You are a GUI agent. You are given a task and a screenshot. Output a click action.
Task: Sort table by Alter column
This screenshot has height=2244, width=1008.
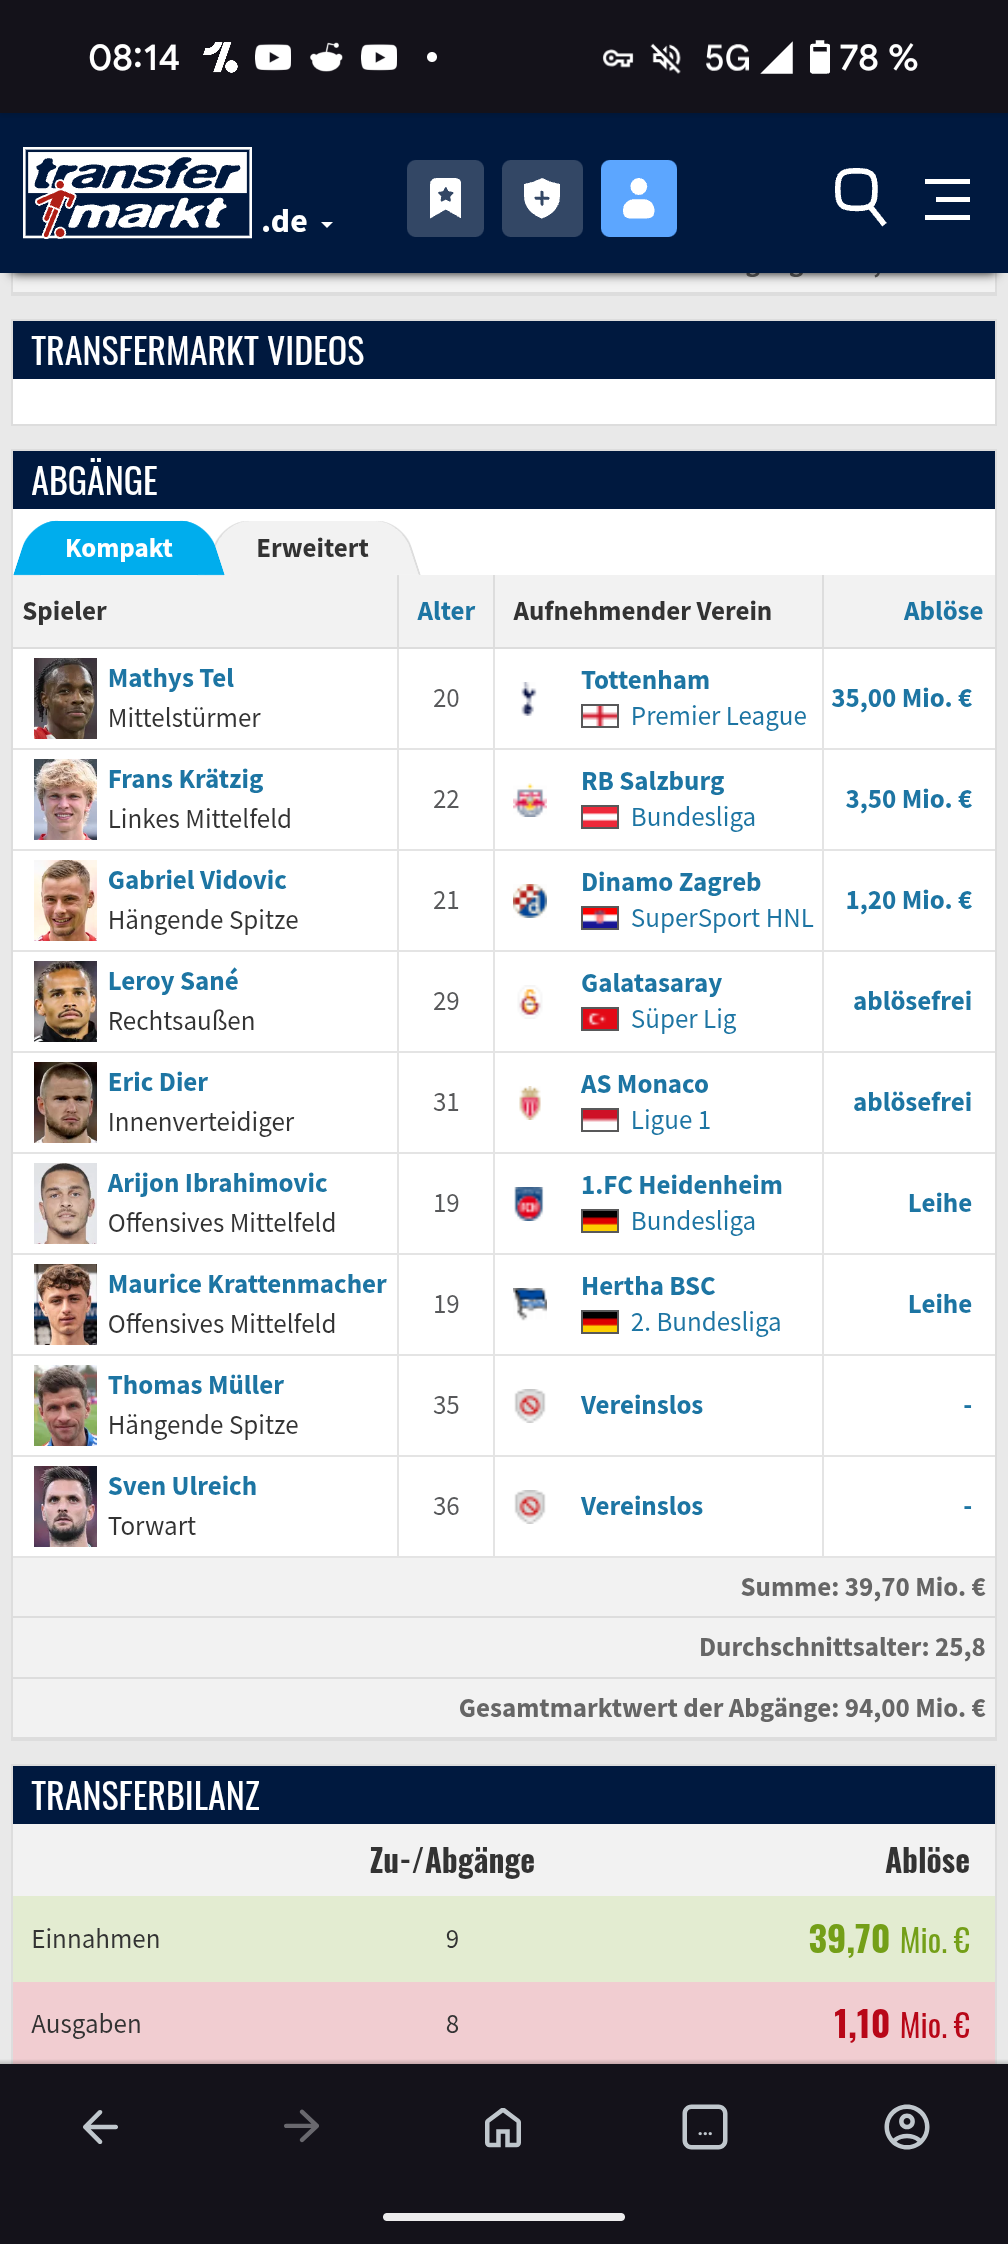[x=446, y=611]
